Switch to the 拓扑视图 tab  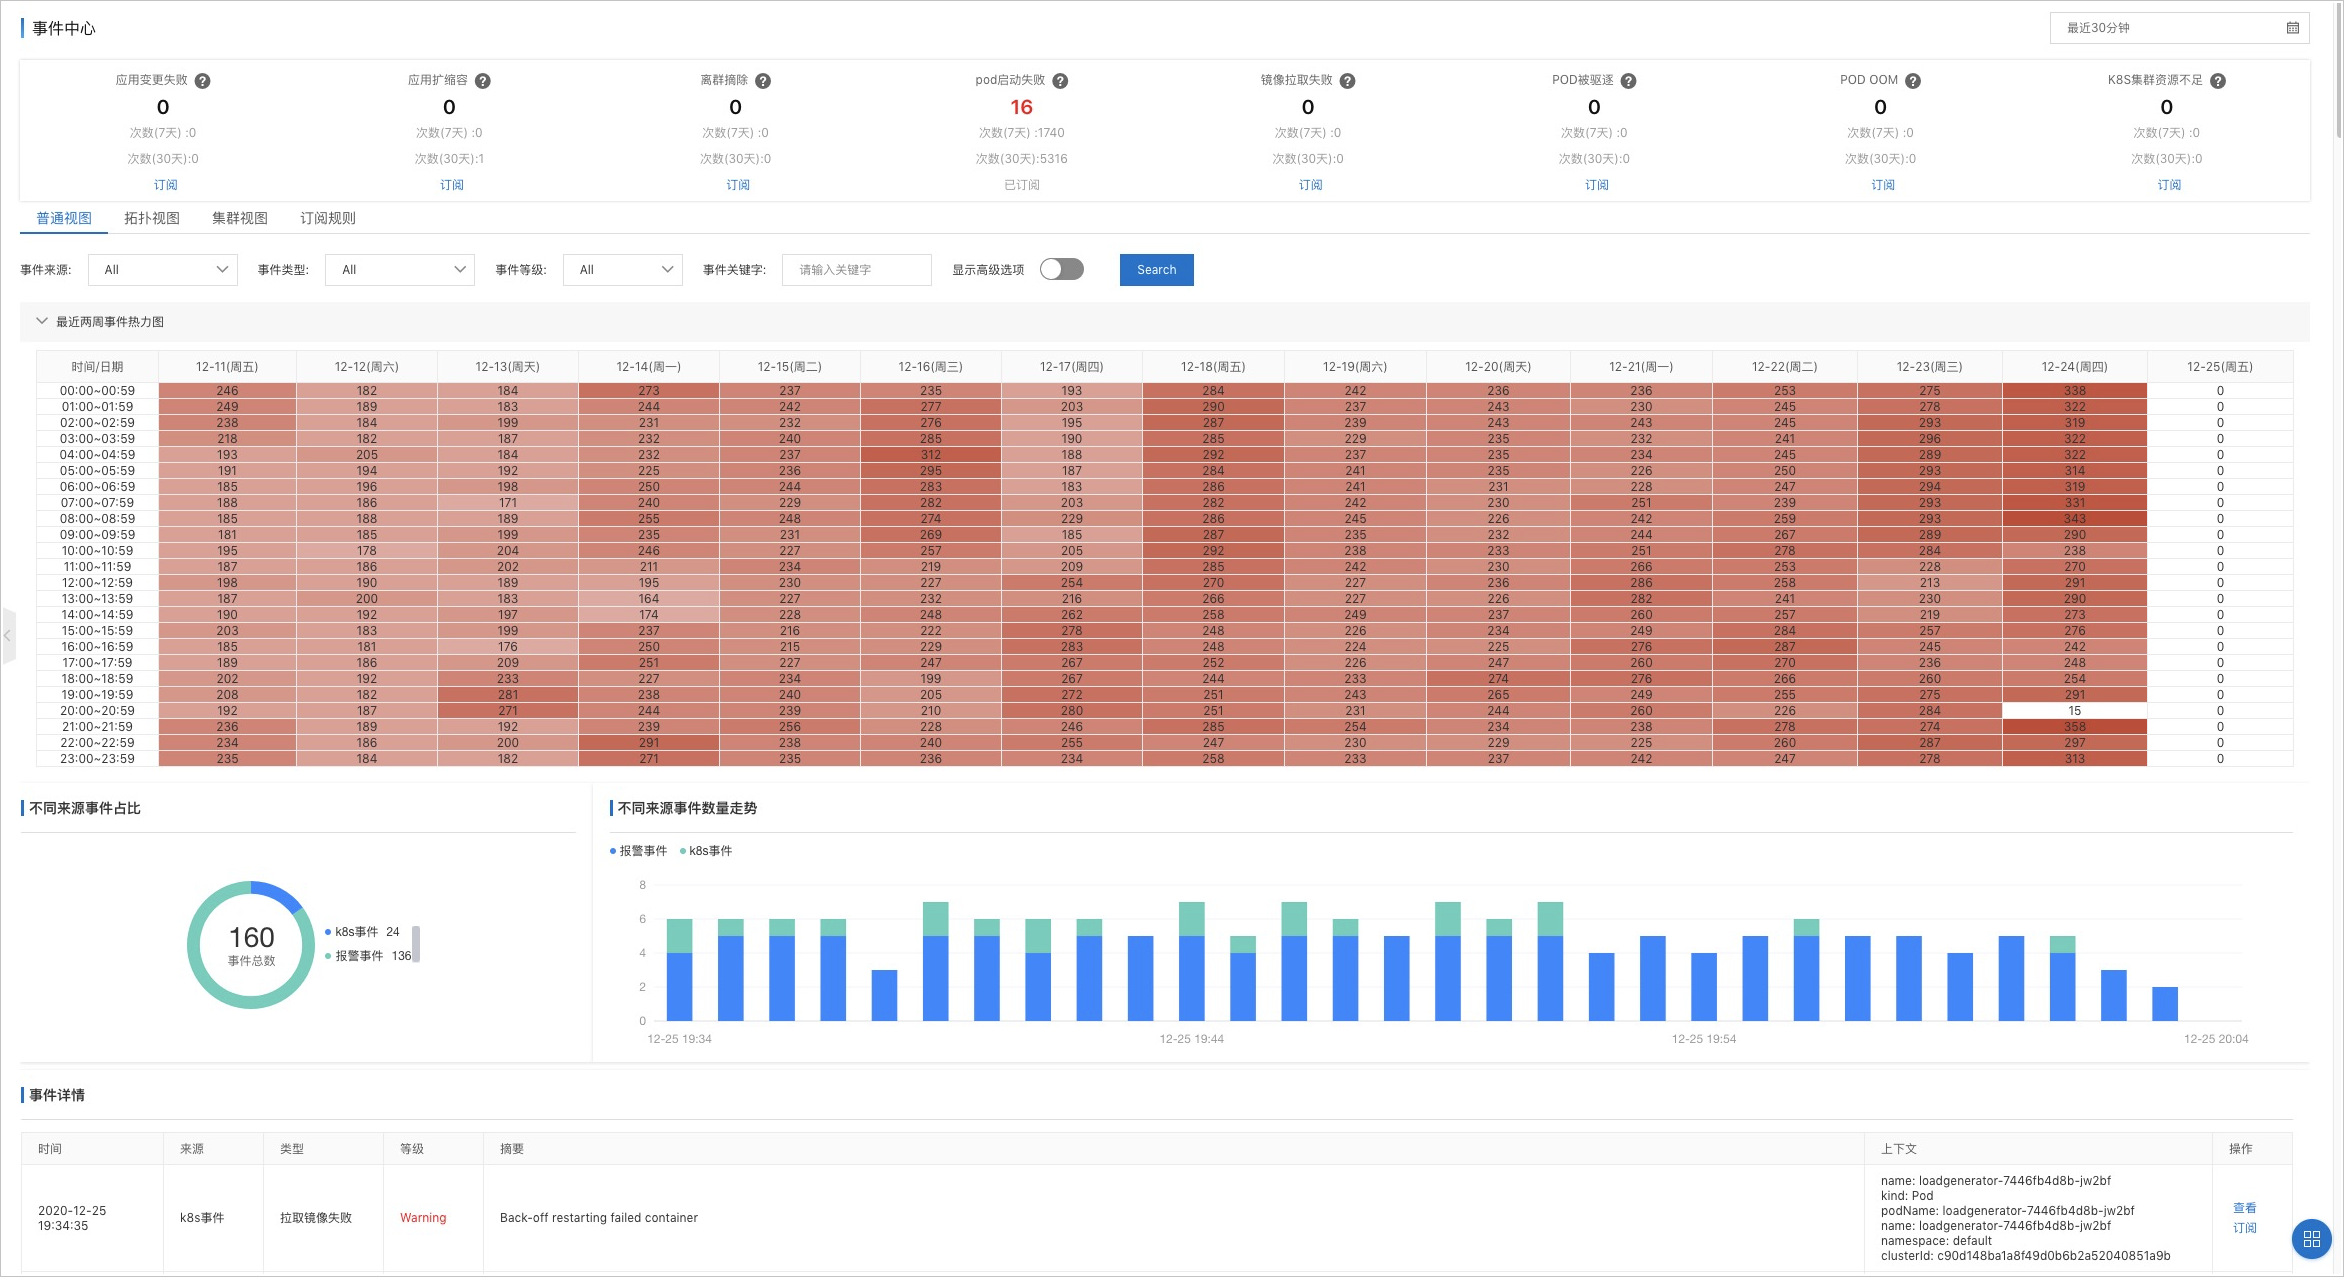pyautogui.click(x=152, y=218)
